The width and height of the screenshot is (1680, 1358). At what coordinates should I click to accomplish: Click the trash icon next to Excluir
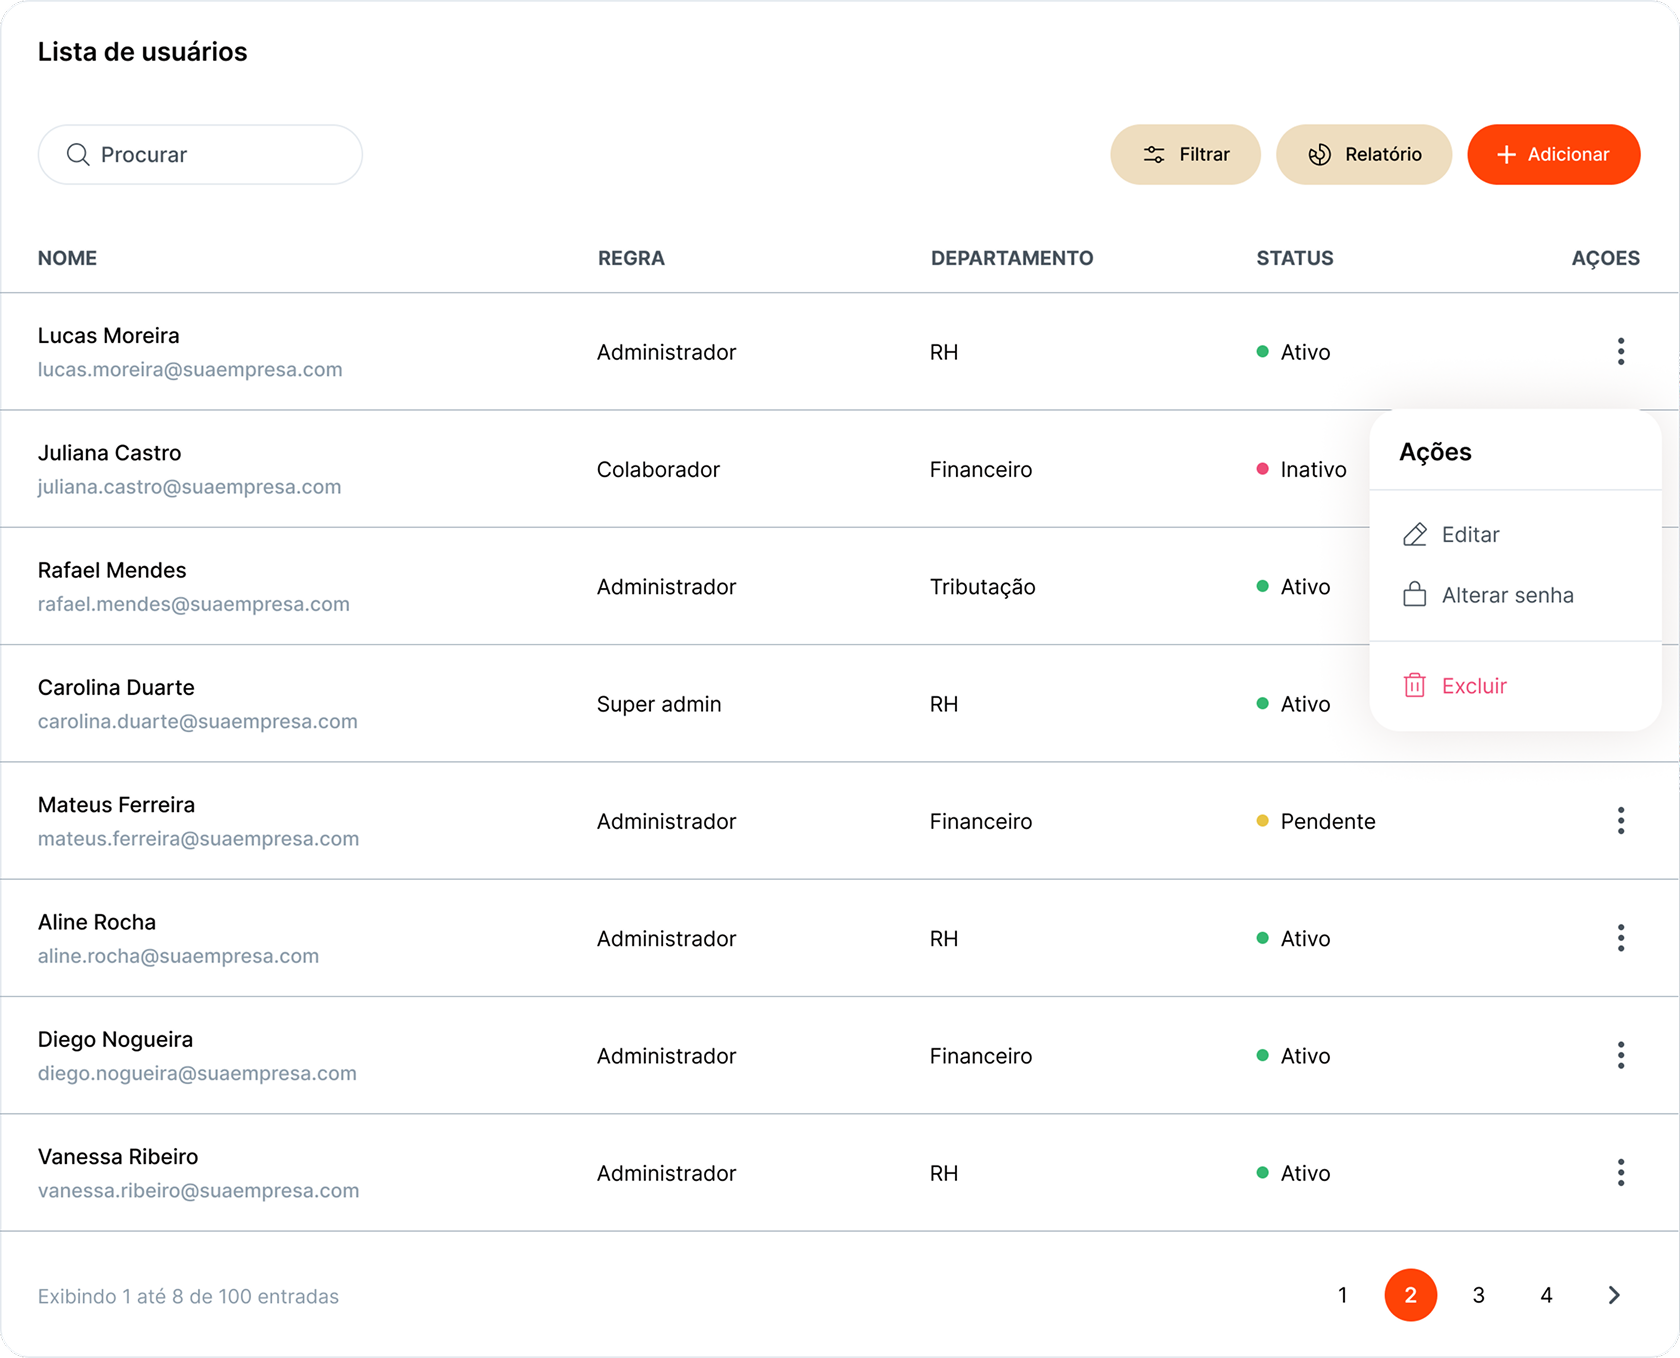click(1414, 685)
